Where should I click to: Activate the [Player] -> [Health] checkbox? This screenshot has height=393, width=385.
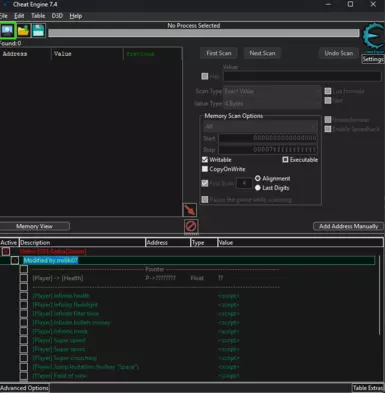pyautogui.click(x=24, y=278)
